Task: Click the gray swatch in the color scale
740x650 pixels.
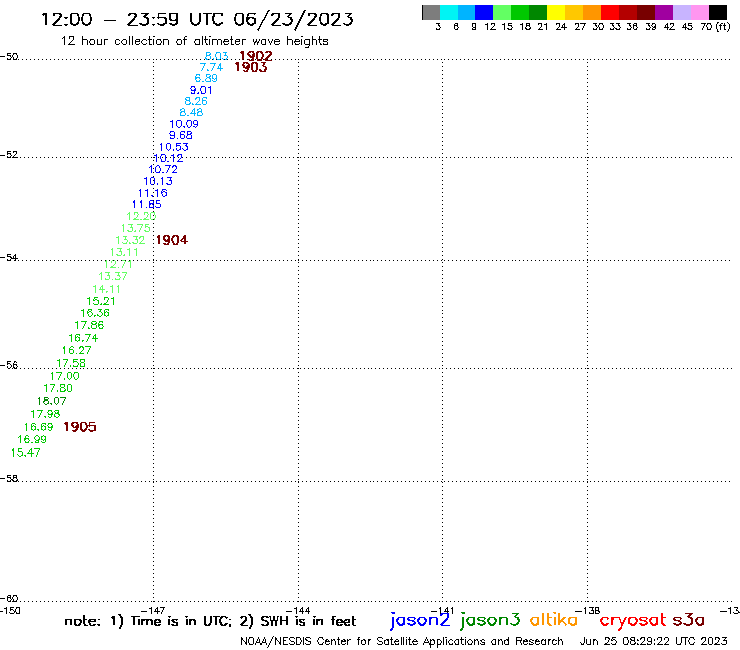Action: pyautogui.click(x=431, y=12)
